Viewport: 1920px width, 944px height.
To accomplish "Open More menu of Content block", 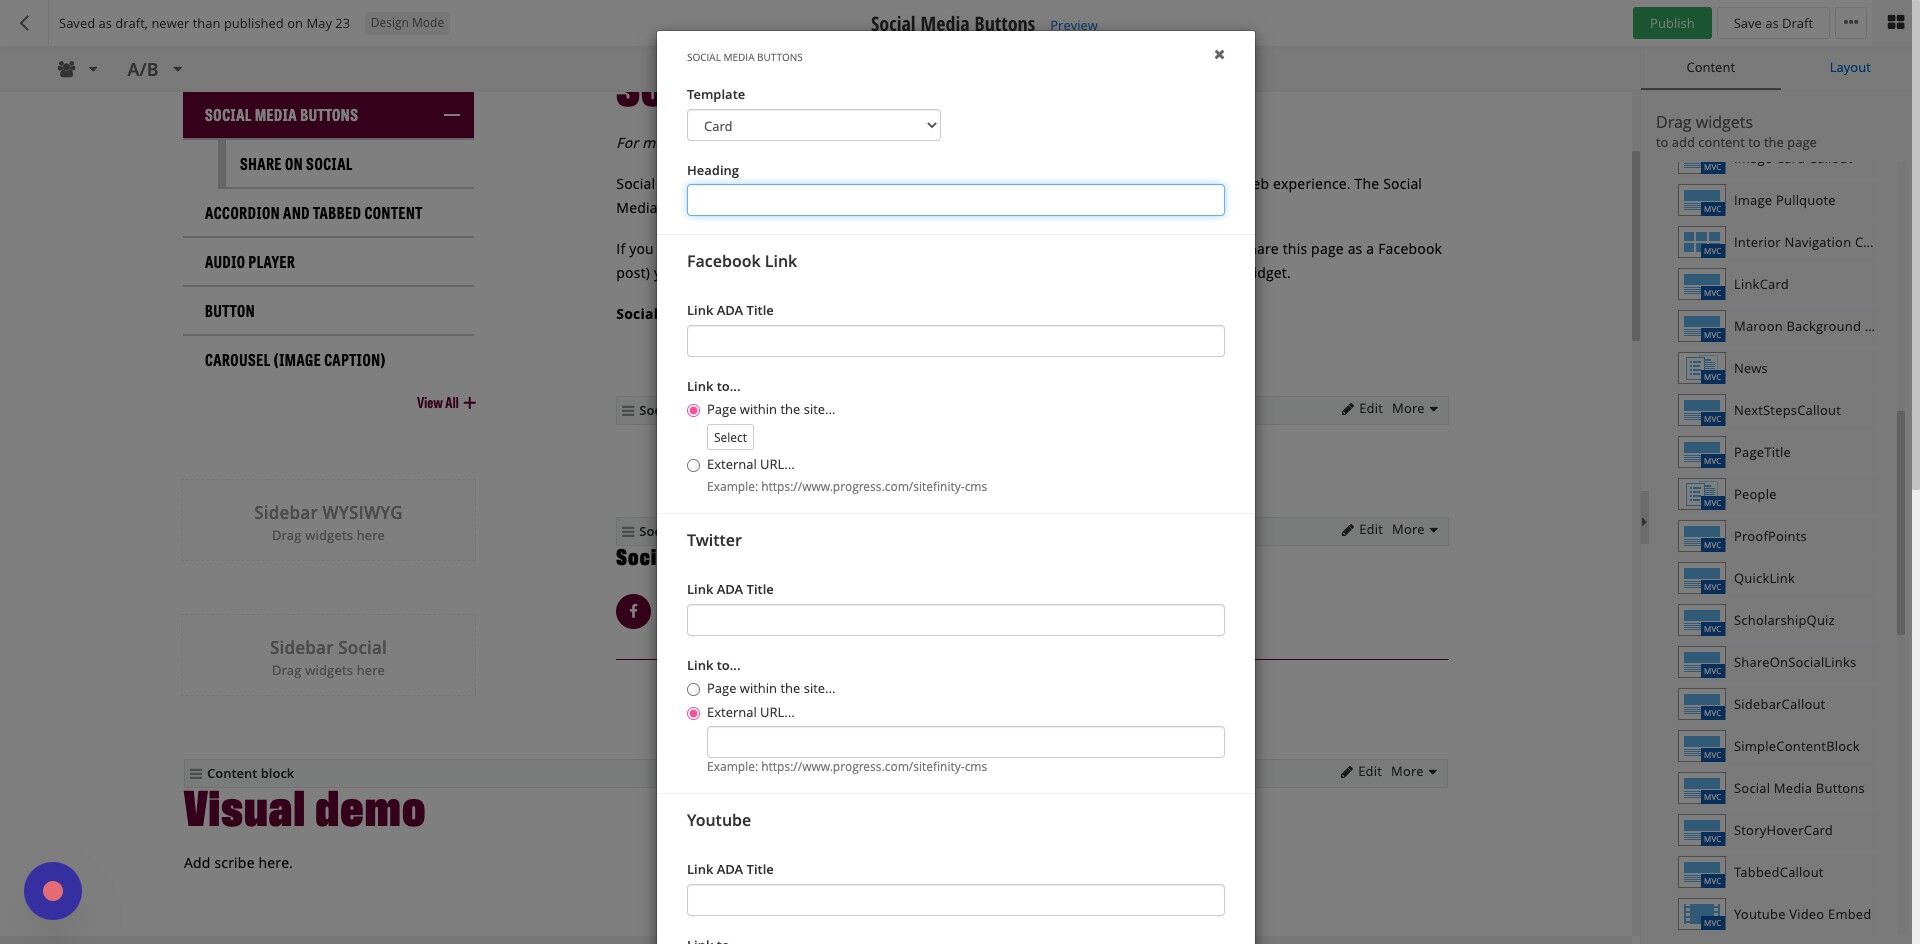I will tap(1413, 772).
